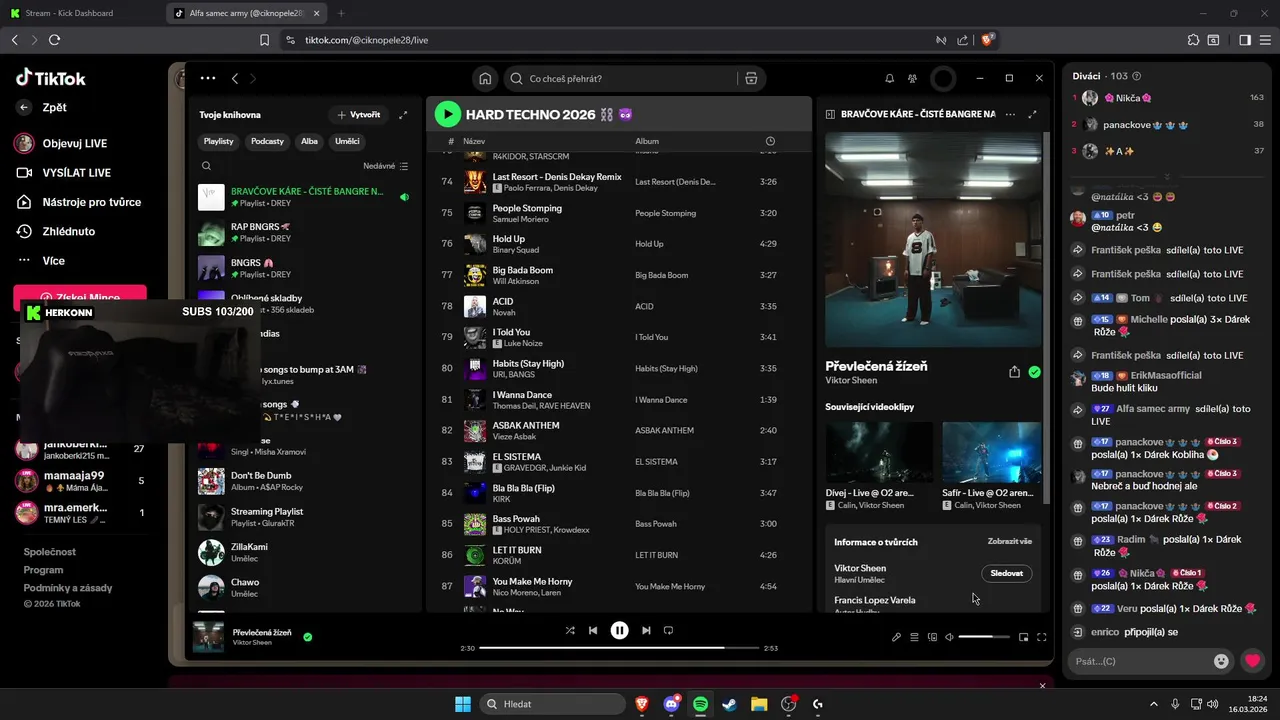The height and width of the screenshot is (720, 1280).
Task: Click green saved check in now playing panel
Action: tap(1034, 372)
